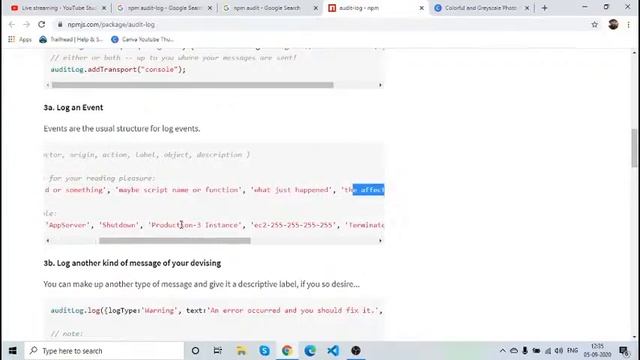Click left arrow of addTransport code scrollbar
The width and height of the screenshot is (640, 360).
coord(48,85)
